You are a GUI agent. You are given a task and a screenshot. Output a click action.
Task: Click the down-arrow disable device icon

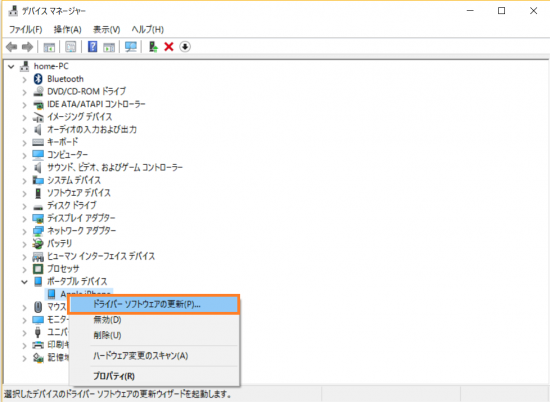click(x=185, y=47)
